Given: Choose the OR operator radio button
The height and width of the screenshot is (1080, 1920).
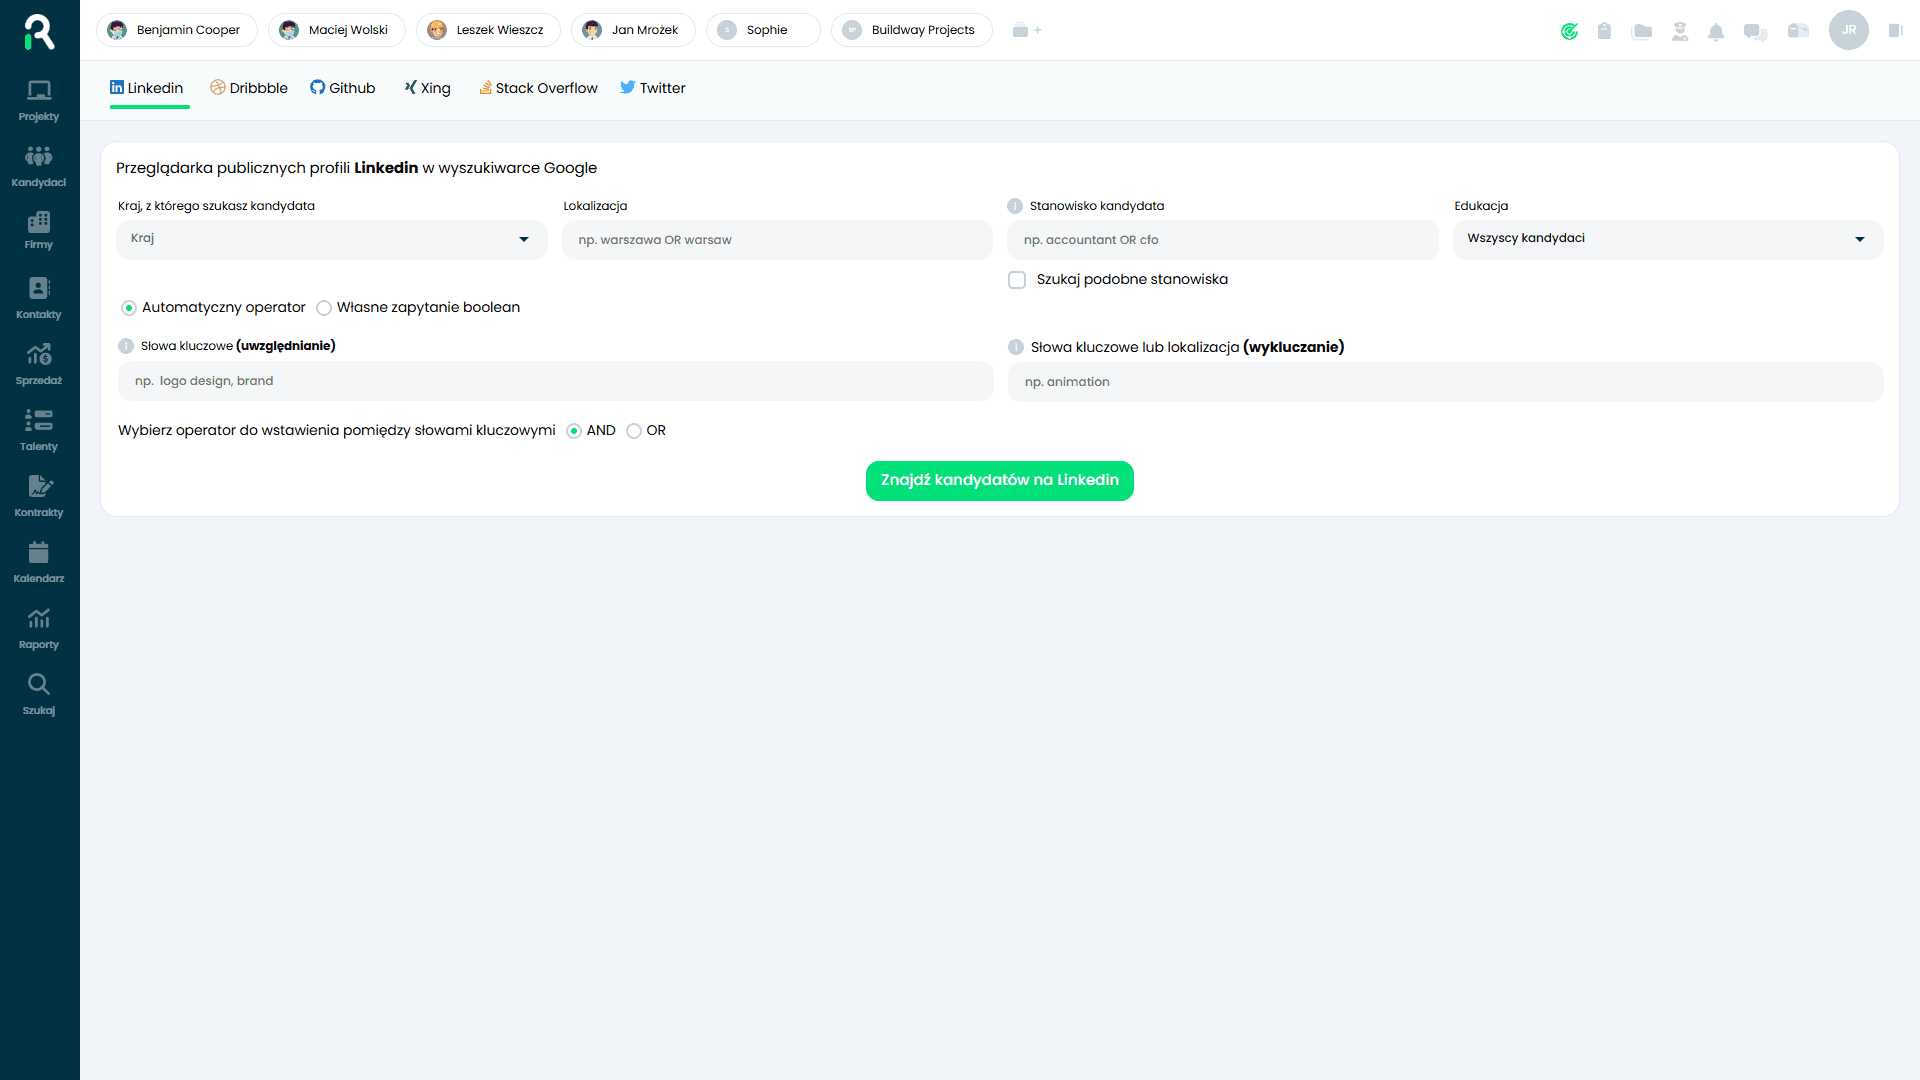Looking at the screenshot, I should (x=634, y=431).
